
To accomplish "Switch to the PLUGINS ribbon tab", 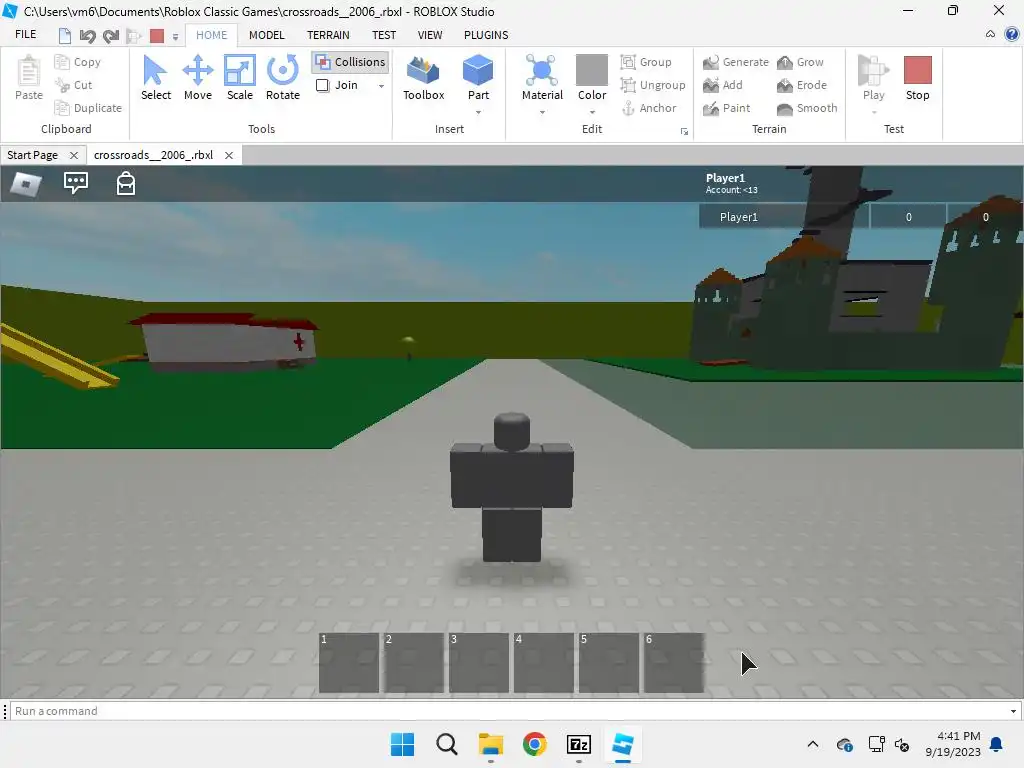I will [486, 35].
